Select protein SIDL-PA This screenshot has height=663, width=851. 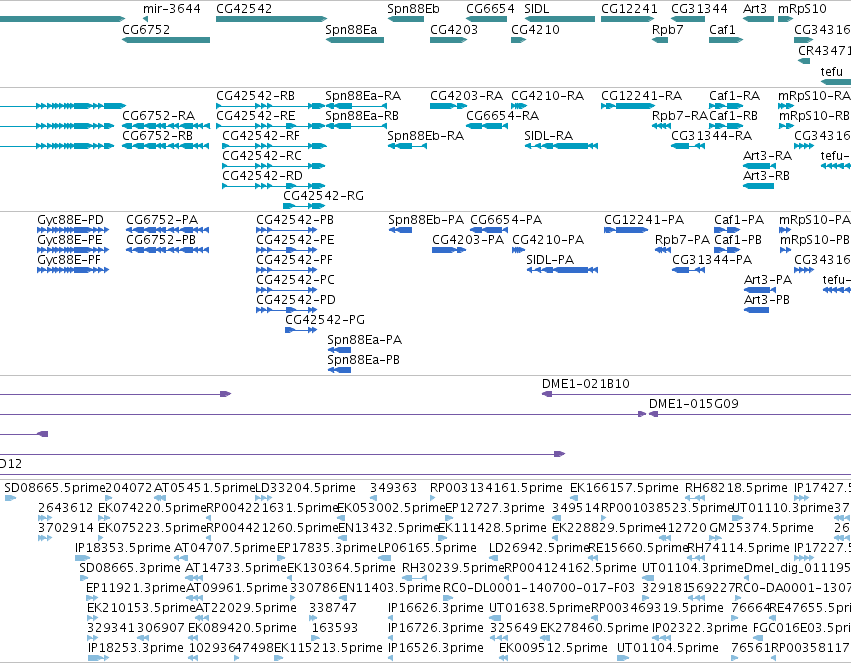click(x=562, y=270)
